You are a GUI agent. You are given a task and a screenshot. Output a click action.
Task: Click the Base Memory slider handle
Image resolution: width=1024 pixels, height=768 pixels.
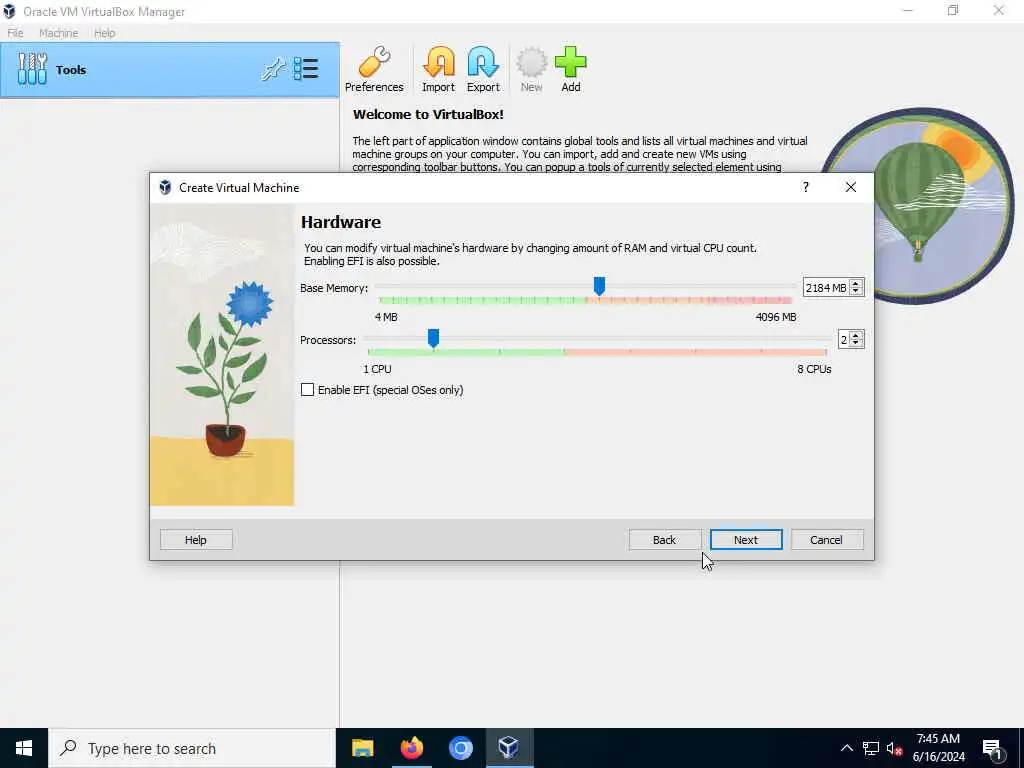[599, 285]
